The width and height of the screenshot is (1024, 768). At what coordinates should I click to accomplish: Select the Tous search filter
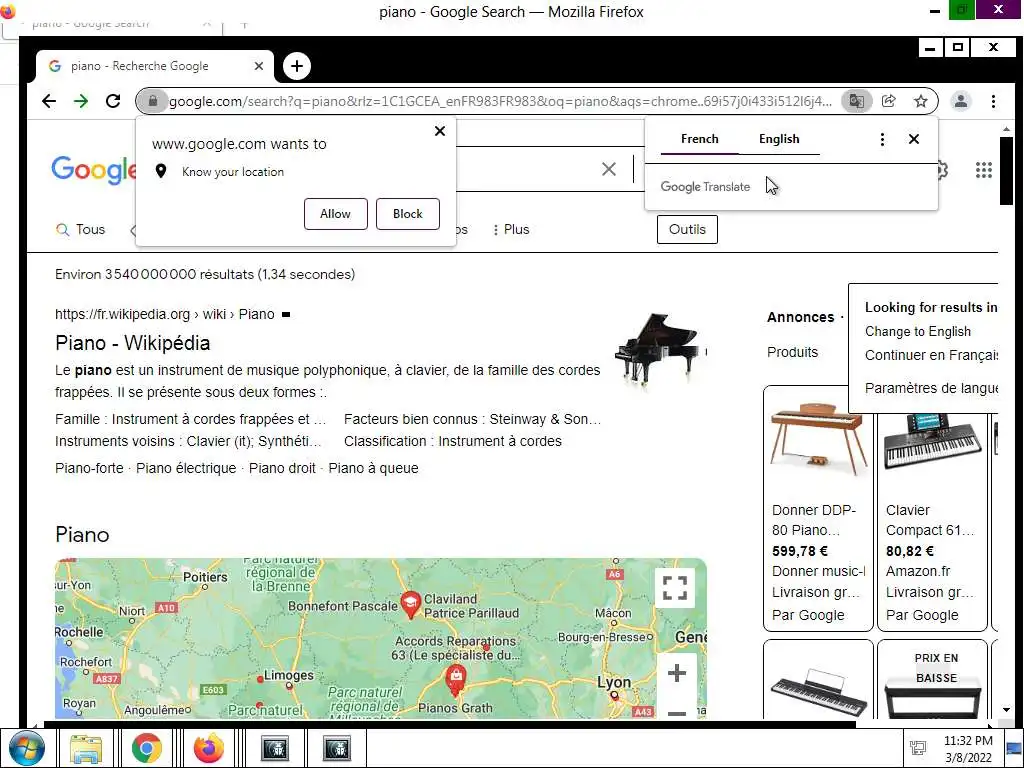(x=81, y=230)
